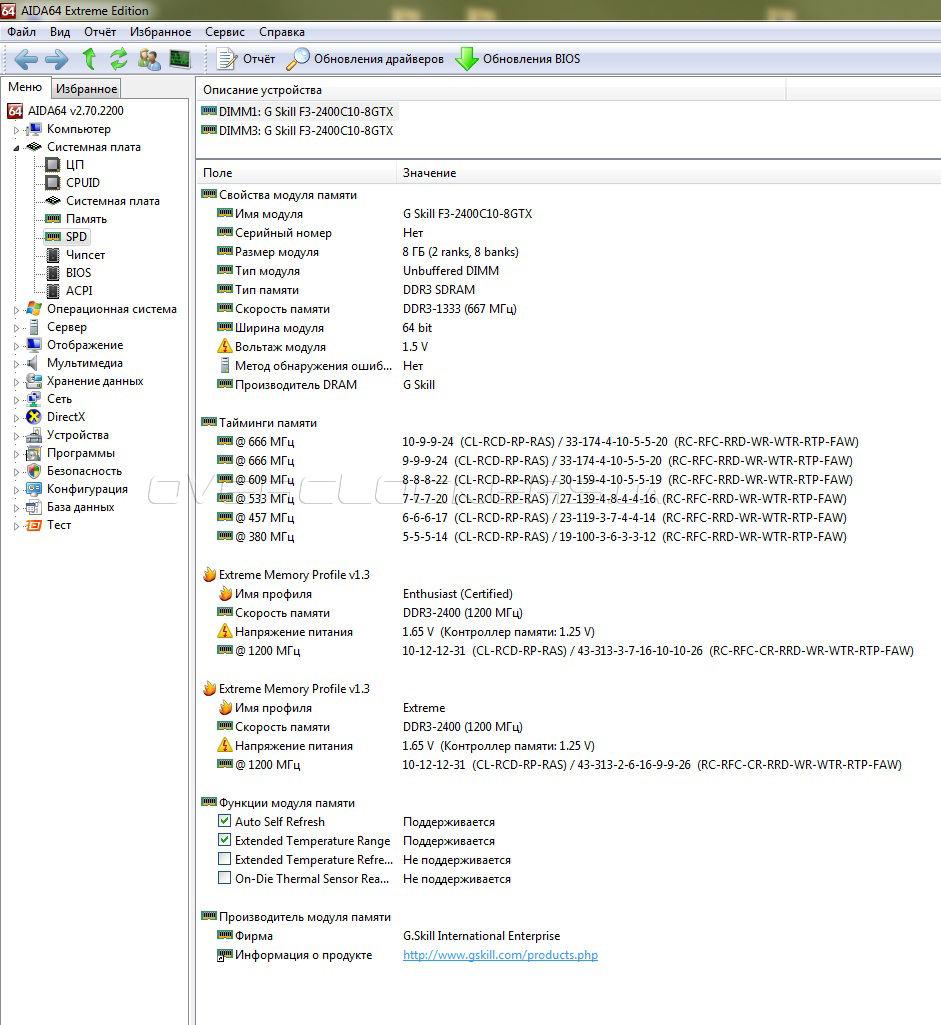
Task: Select AIDA64 v2.70.2200 root node
Action: [x=65, y=110]
